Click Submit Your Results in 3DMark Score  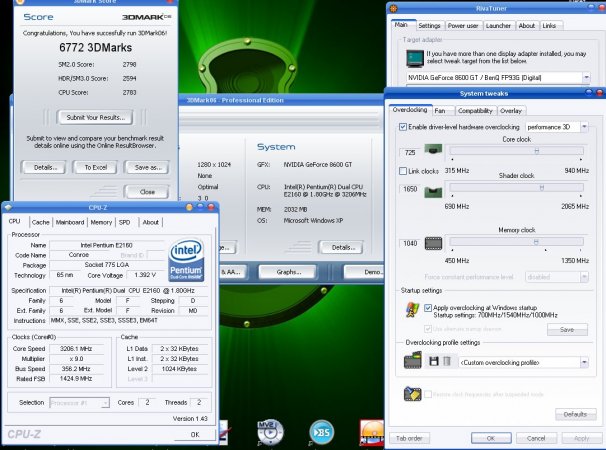point(95,118)
